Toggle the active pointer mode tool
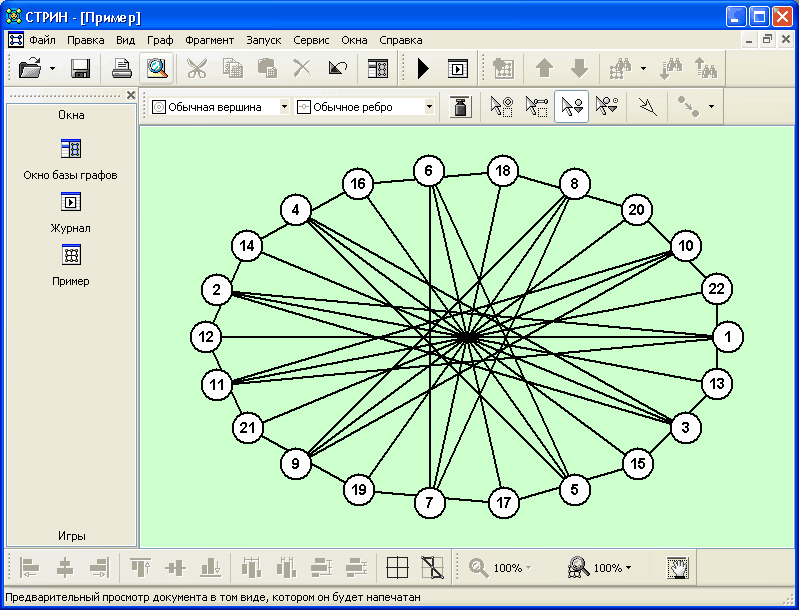 coord(571,107)
